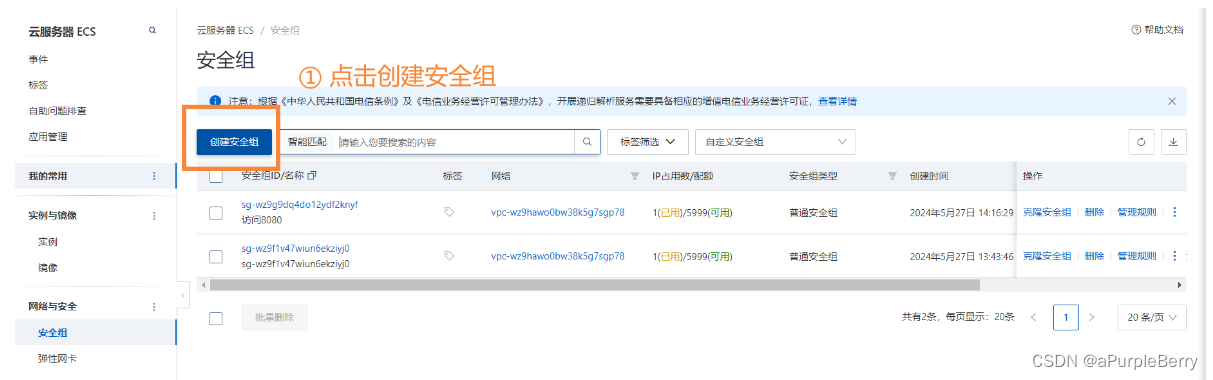Image resolution: width=1213 pixels, height=380 pixels.
Task: Click the sidebar search magnifier icon
Action: pos(152,31)
